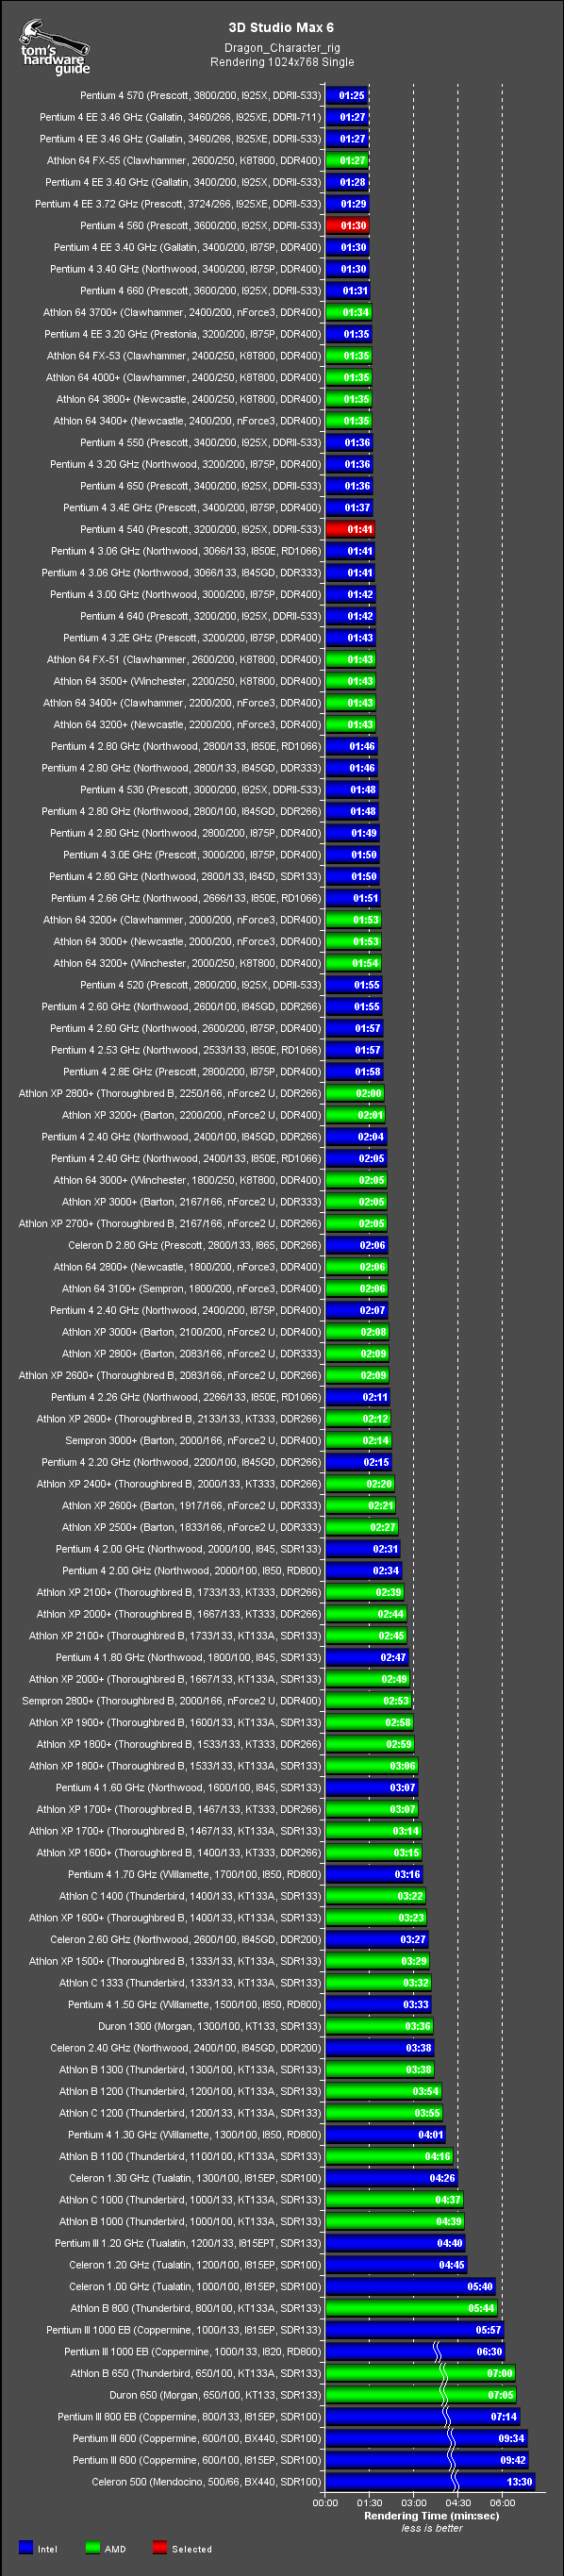Select the Pentium 4 3.0E GHz (Prescott) label
The width and height of the screenshot is (564, 2576).
tap(192, 855)
